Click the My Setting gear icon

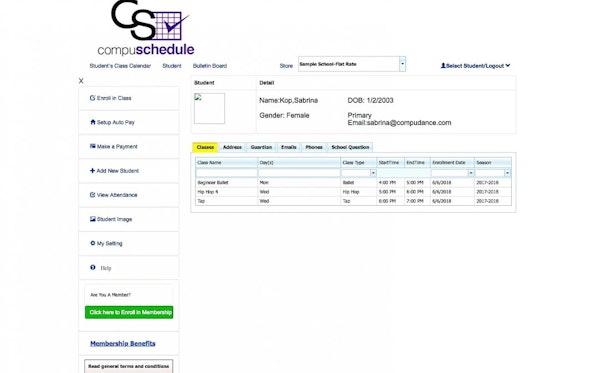[x=93, y=243]
